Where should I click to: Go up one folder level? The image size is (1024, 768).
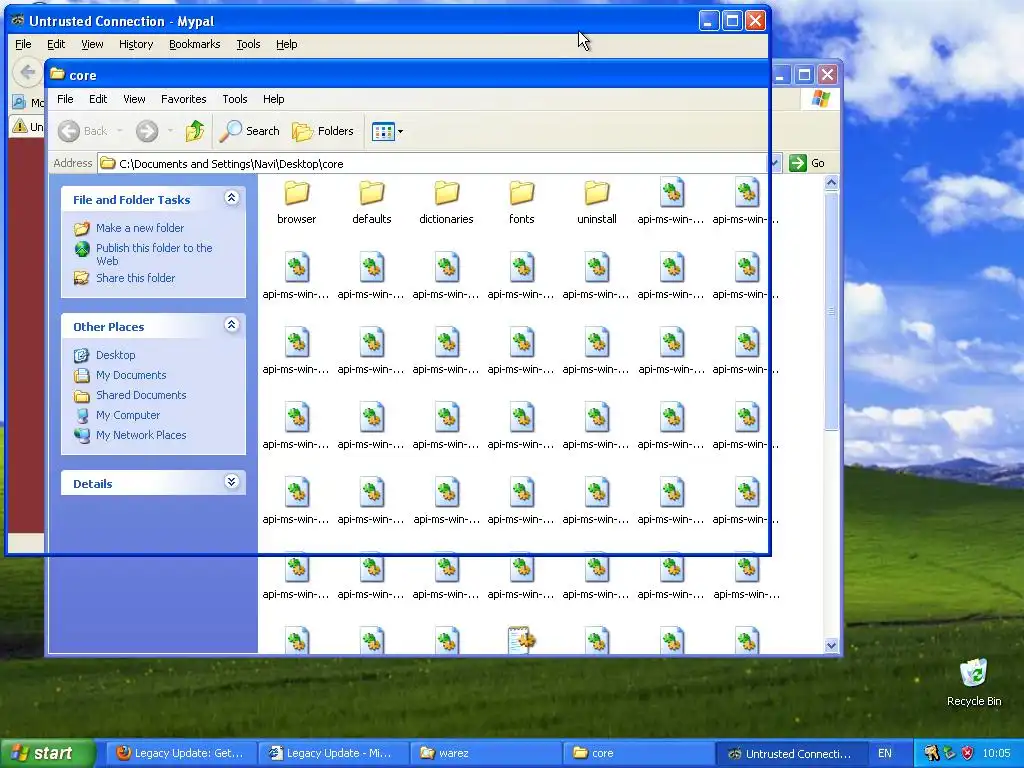click(195, 131)
